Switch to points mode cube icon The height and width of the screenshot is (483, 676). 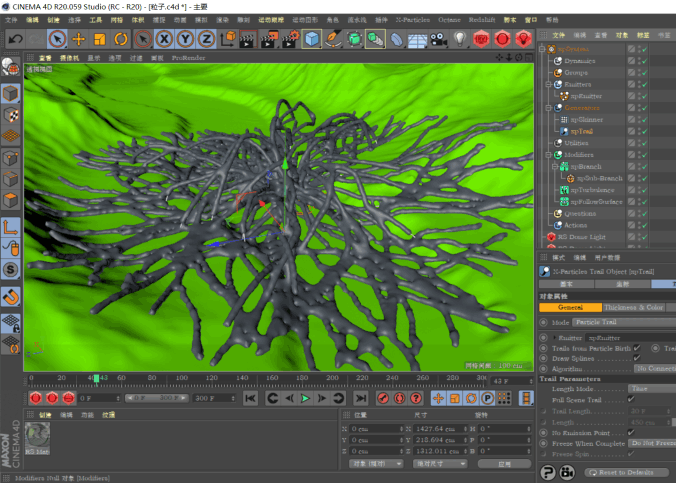point(10,158)
